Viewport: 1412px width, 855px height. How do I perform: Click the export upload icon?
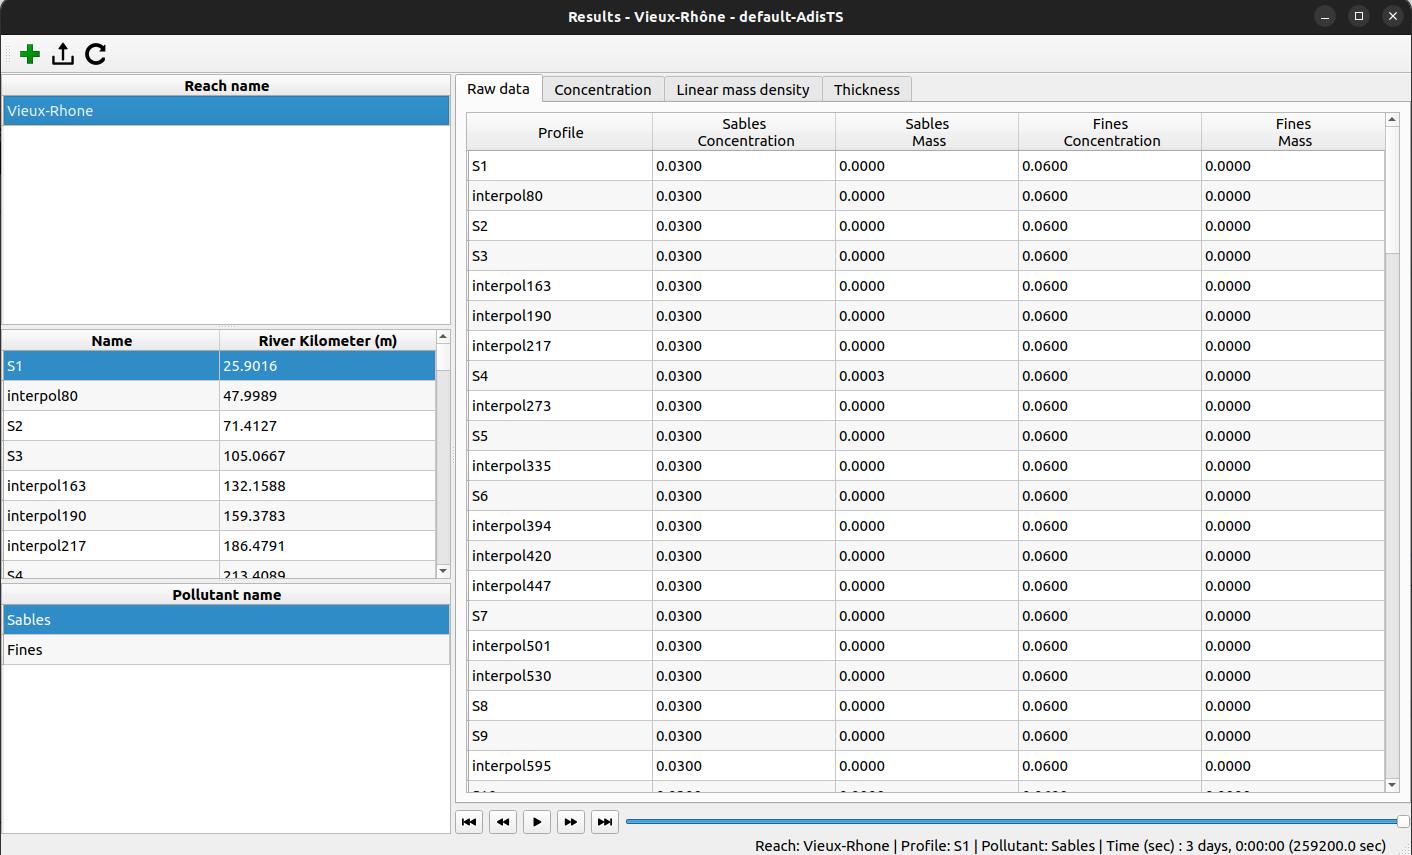(63, 54)
